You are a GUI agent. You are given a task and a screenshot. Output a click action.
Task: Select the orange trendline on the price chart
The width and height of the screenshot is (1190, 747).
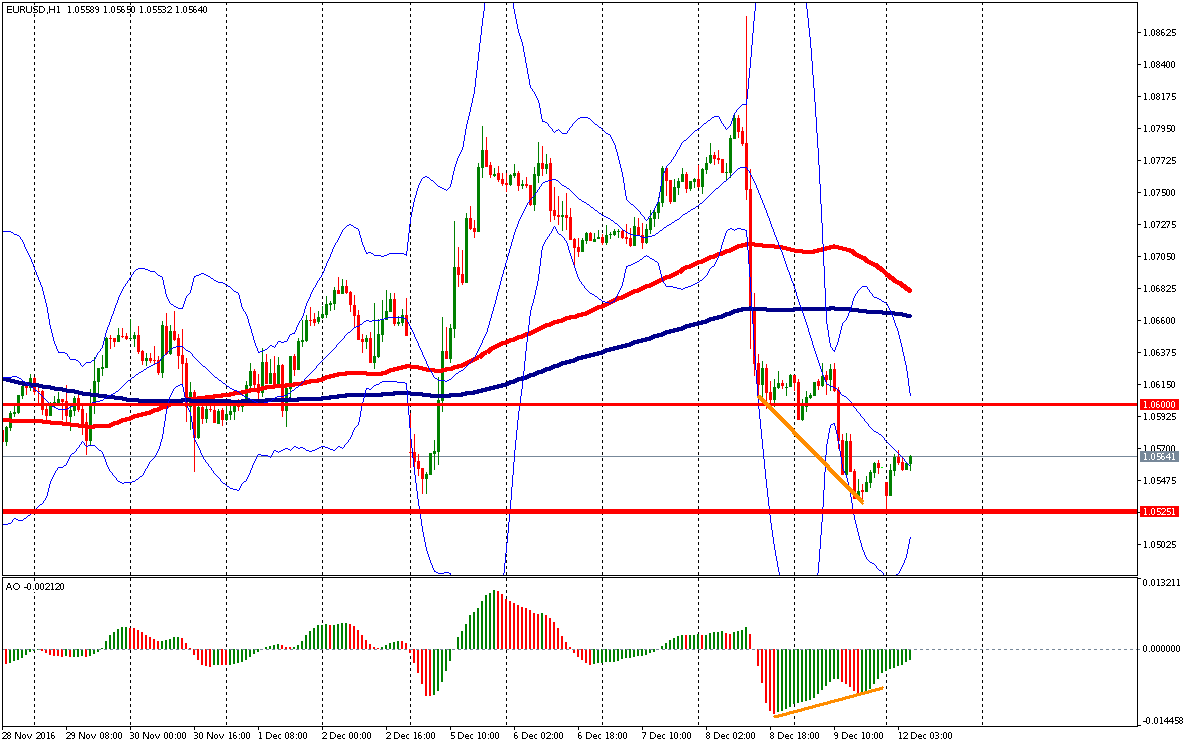(811, 449)
